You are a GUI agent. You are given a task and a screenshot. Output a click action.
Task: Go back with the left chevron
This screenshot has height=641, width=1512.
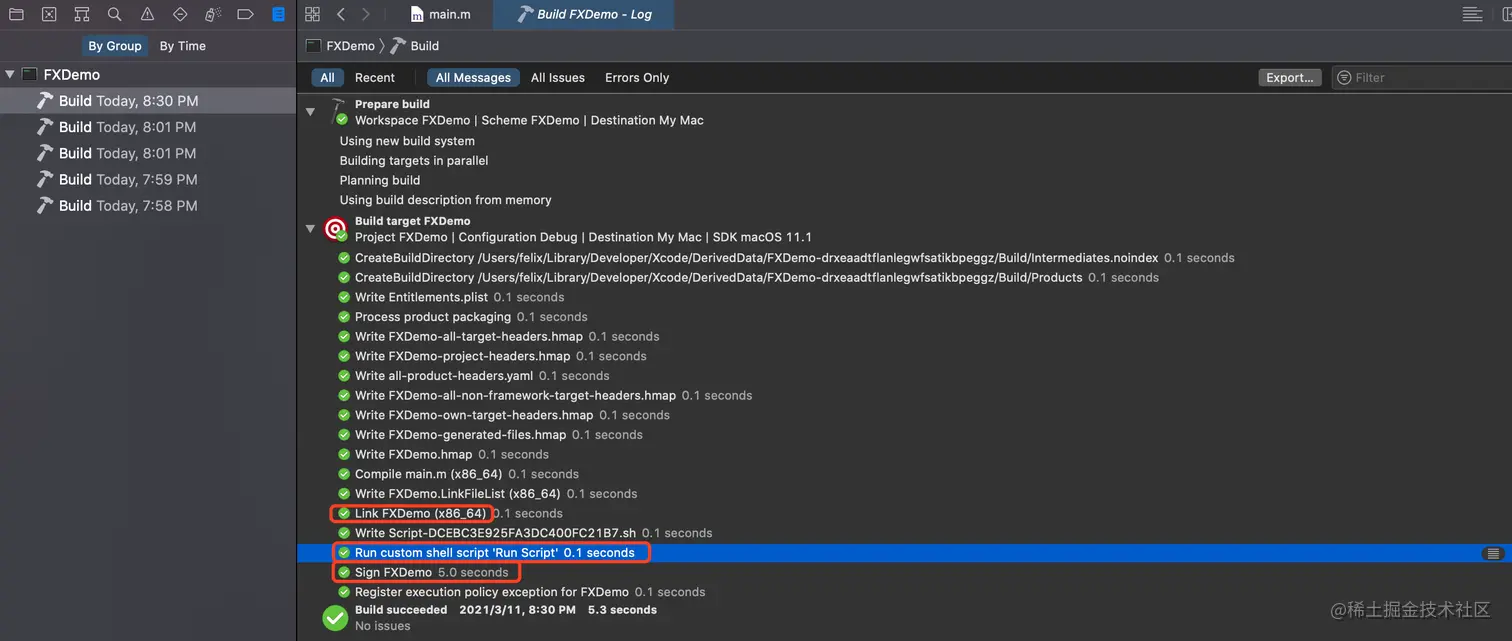click(341, 14)
